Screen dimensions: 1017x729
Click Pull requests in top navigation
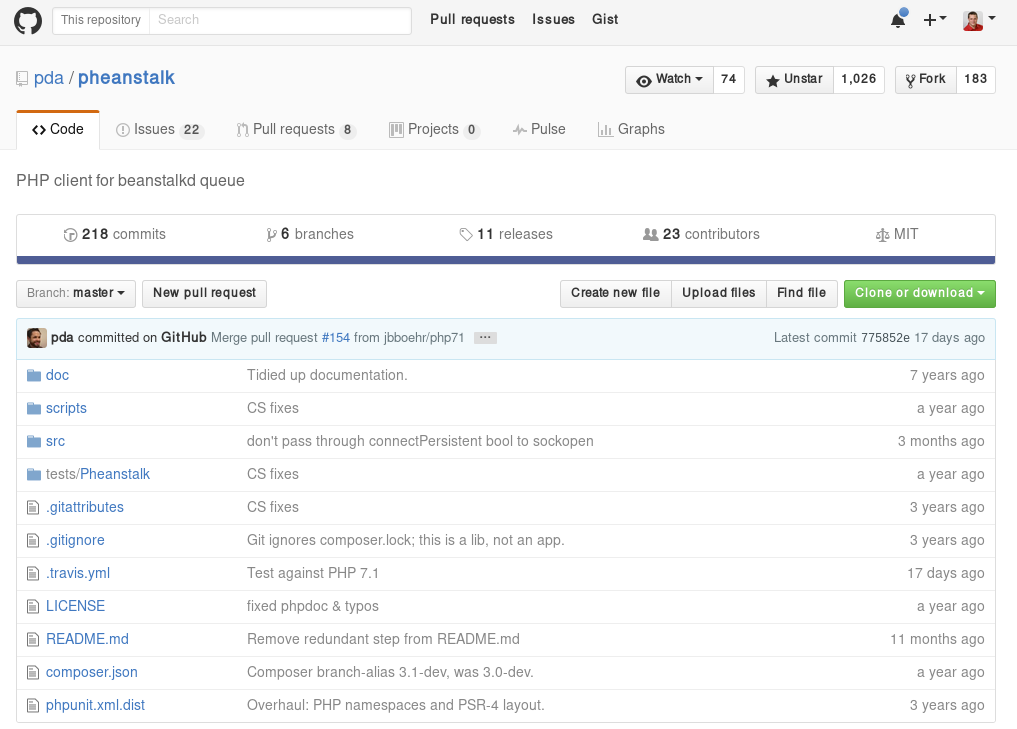(472, 19)
